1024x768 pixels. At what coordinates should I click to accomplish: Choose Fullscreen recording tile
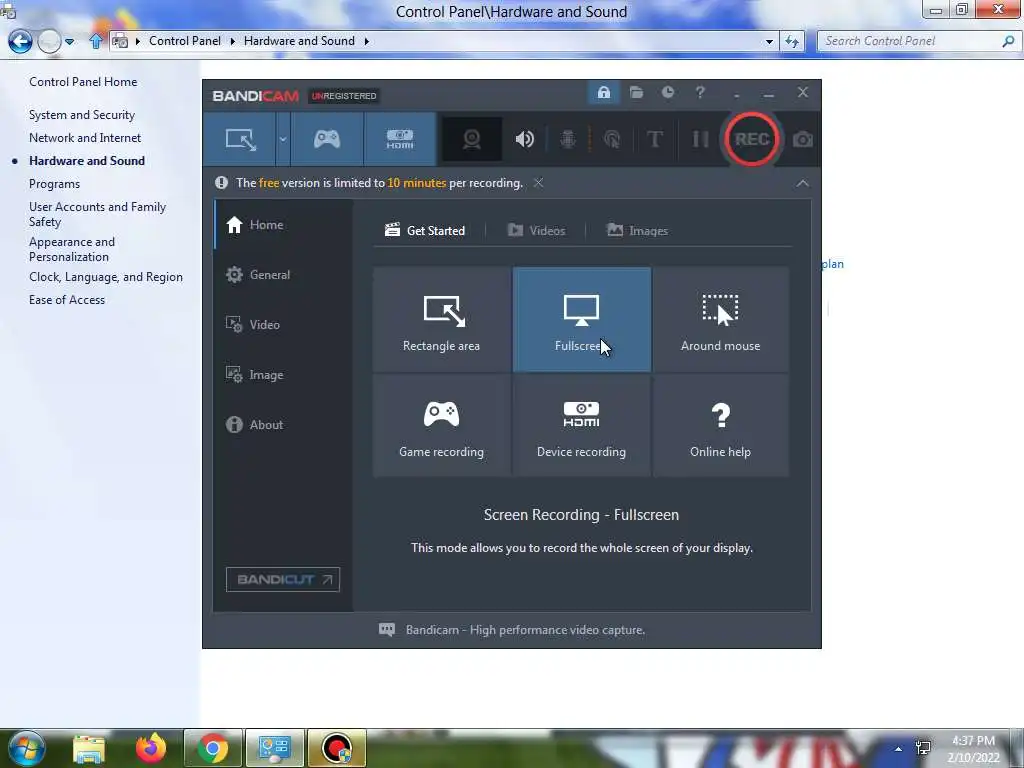tap(581, 319)
